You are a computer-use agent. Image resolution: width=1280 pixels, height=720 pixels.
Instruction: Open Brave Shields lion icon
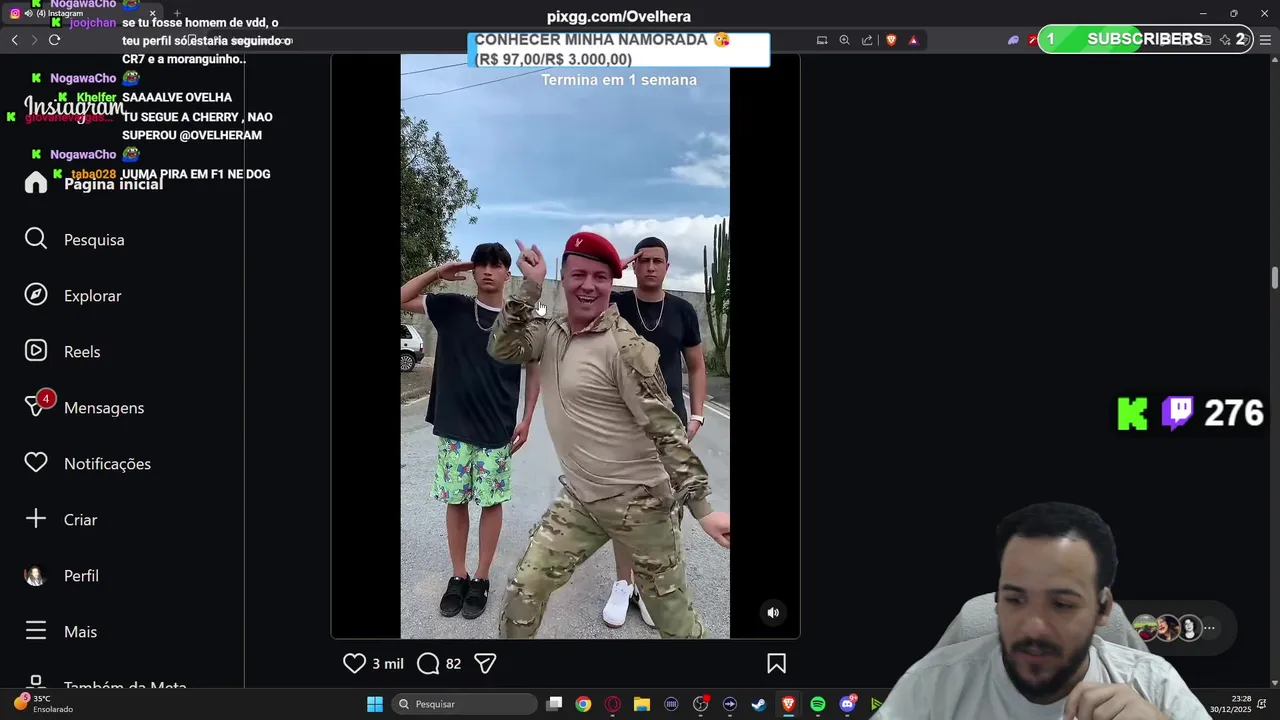click(891, 40)
